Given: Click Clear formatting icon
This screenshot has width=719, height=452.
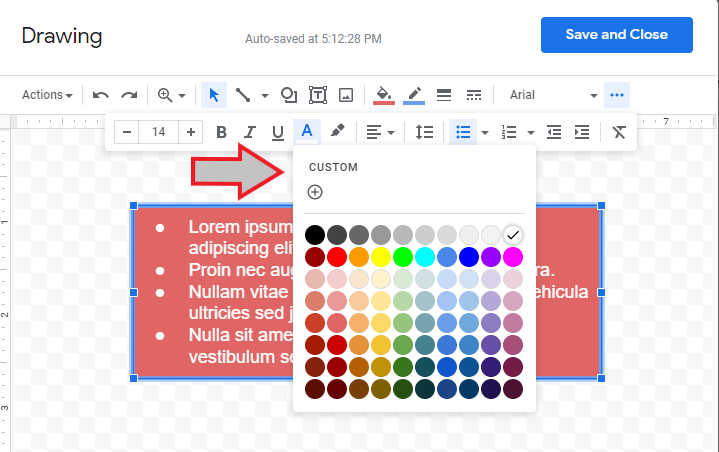Looking at the screenshot, I should (x=619, y=132).
